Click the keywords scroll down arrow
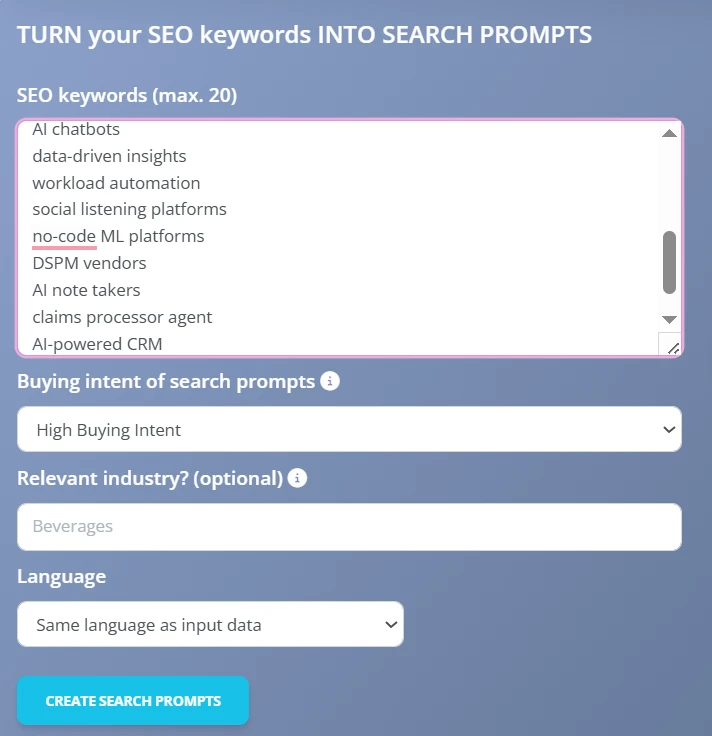The width and height of the screenshot is (712, 736). point(670,319)
